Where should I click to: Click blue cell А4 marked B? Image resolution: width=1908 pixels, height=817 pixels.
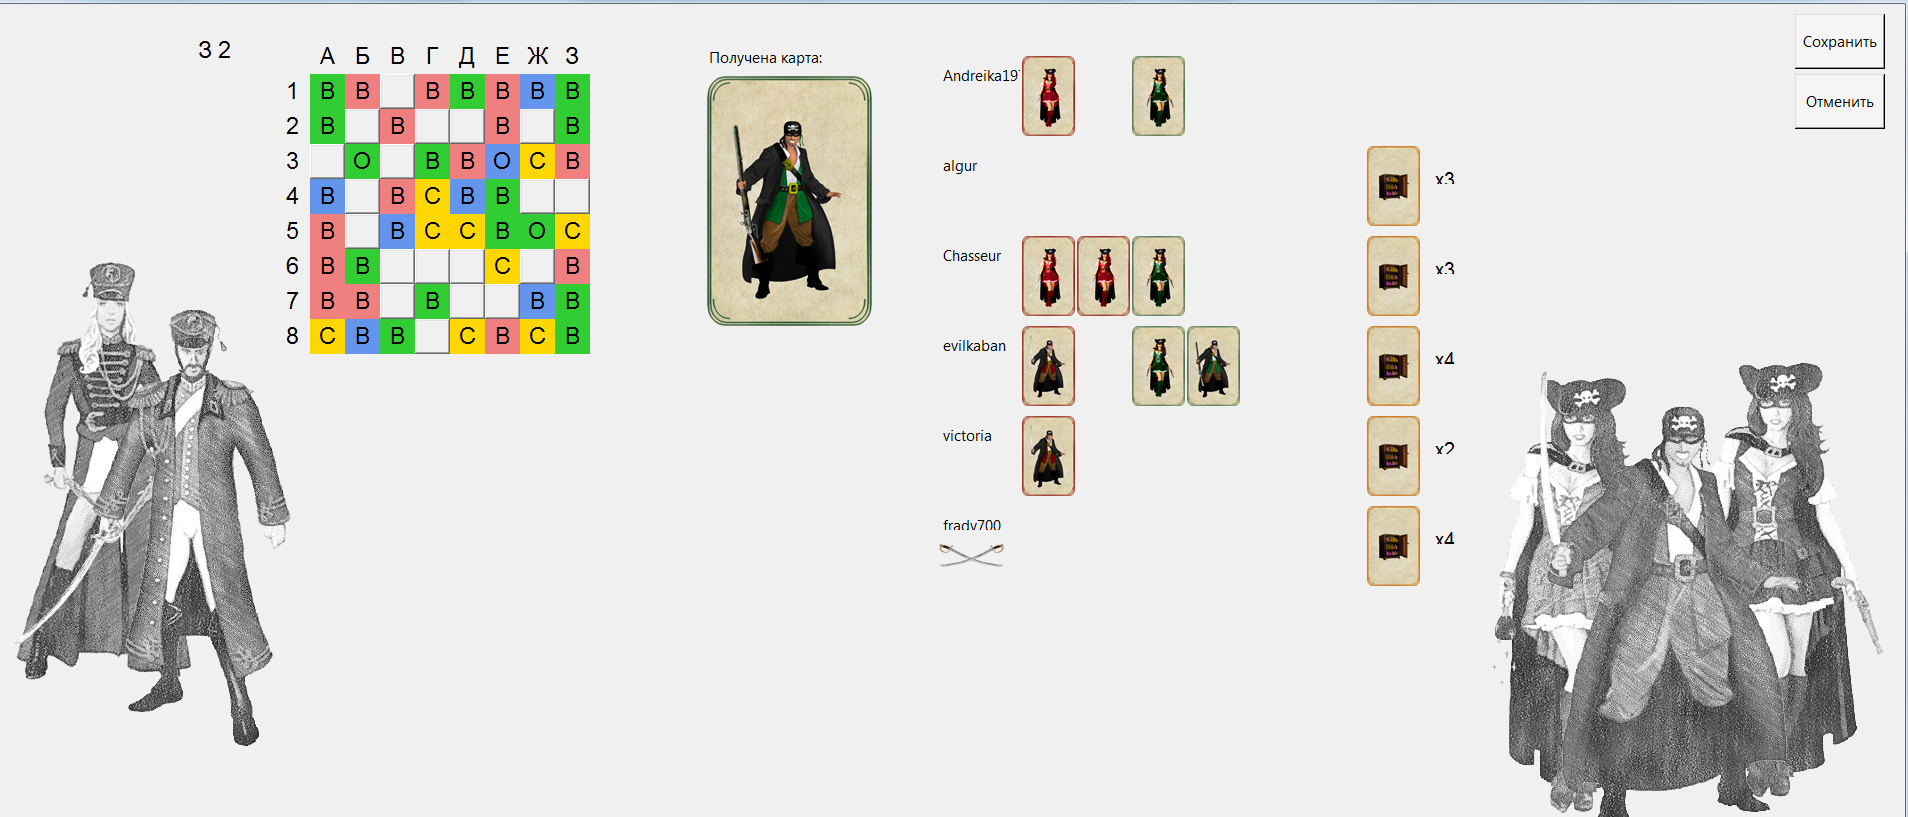327,196
